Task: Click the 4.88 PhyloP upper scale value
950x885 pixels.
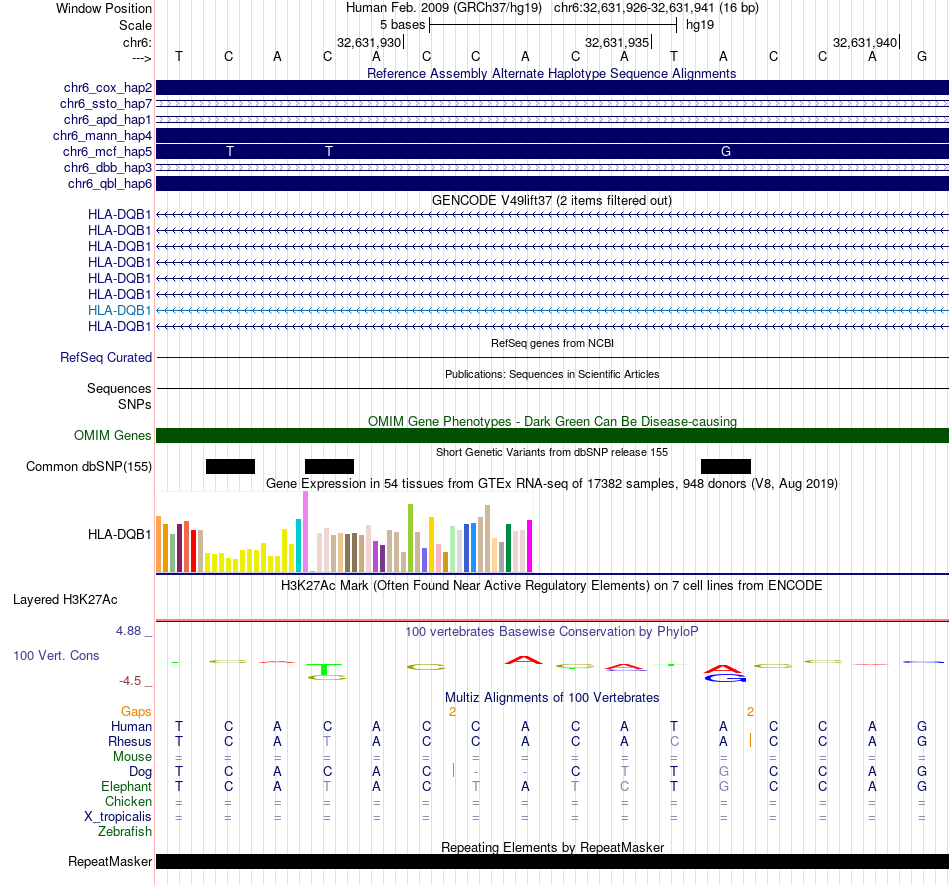Action: click(x=128, y=631)
